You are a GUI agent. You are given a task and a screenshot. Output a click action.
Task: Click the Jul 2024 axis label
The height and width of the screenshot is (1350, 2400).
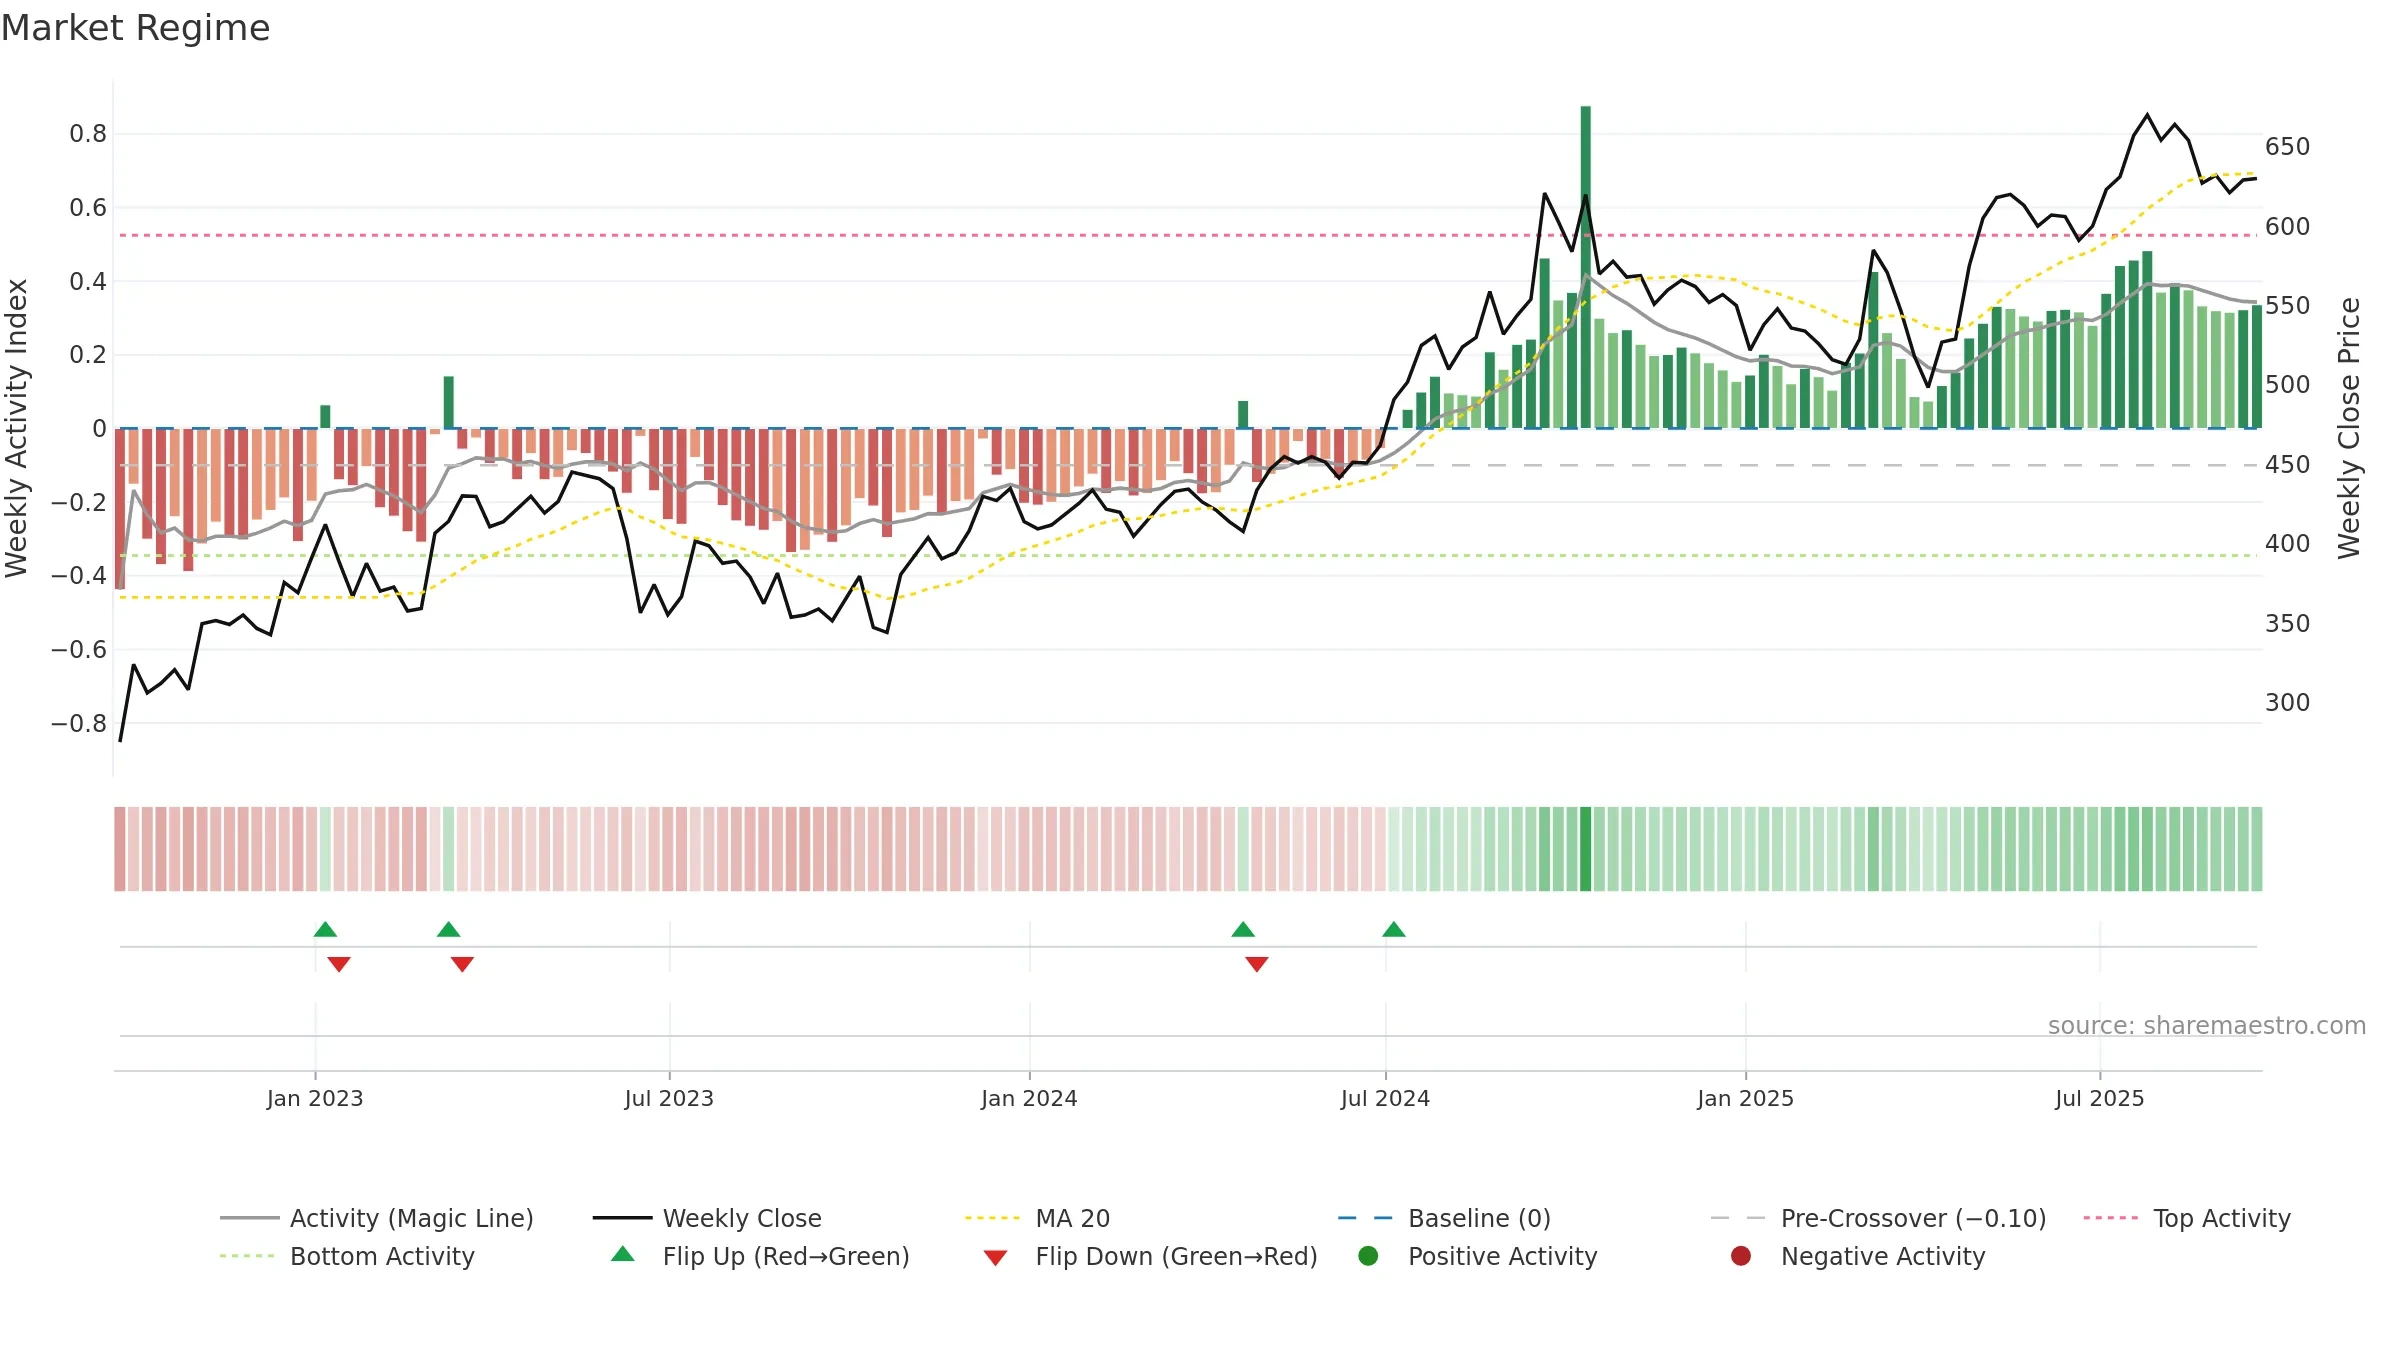pyautogui.click(x=1385, y=1098)
